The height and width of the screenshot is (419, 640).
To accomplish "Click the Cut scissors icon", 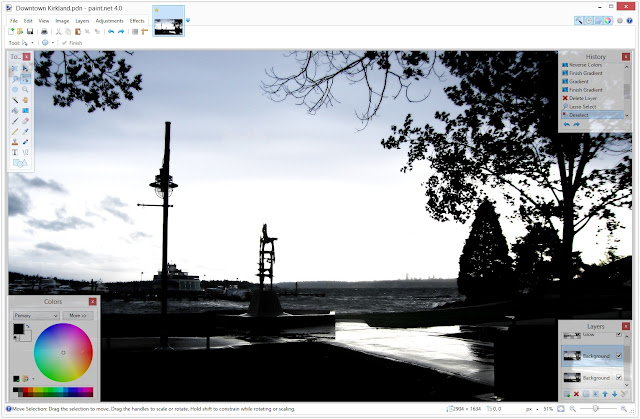I will (58, 31).
